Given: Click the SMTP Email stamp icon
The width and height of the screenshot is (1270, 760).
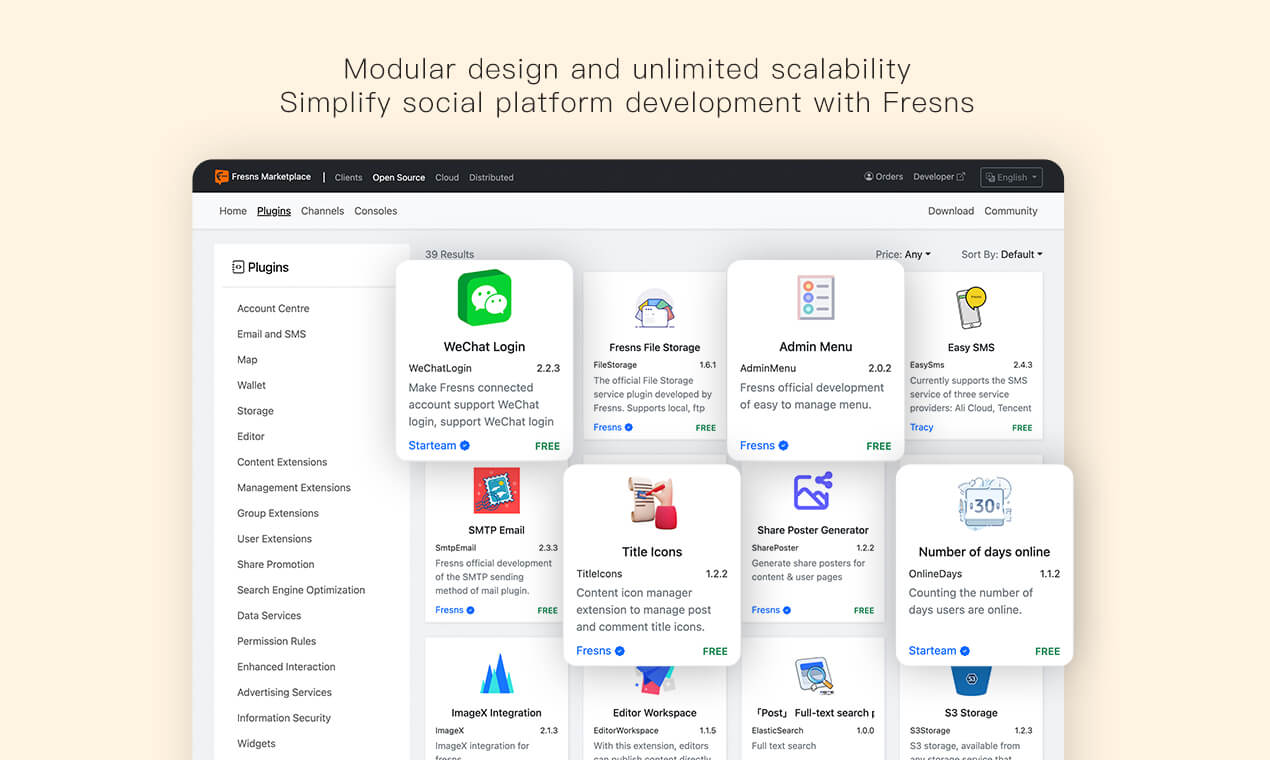Looking at the screenshot, I should point(496,491).
